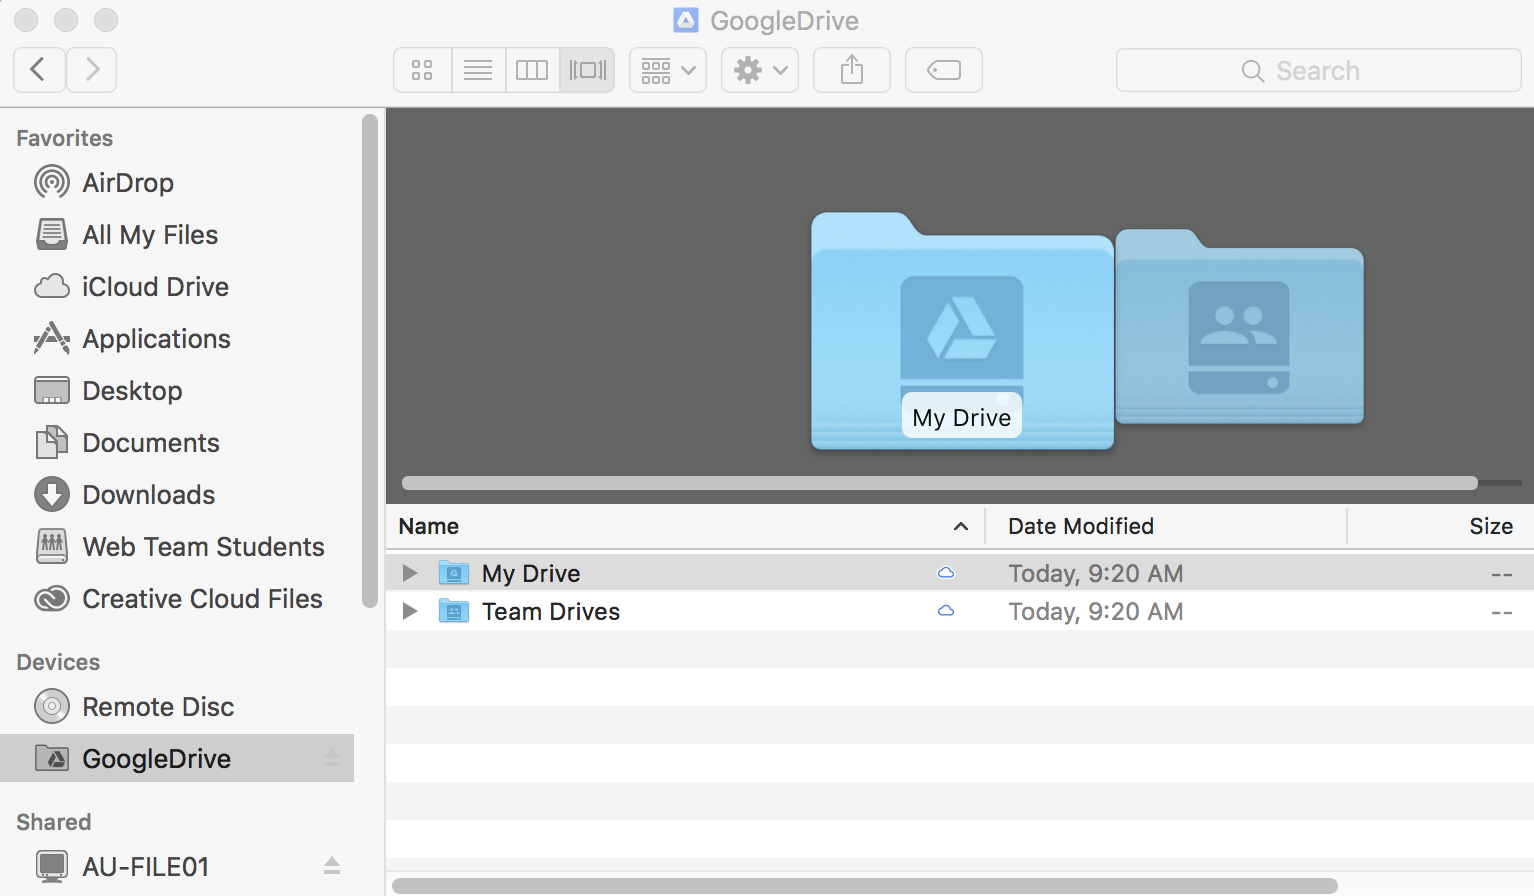Eject the GoogleDrive volume
This screenshot has height=896, width=1534.
point(332,758)
